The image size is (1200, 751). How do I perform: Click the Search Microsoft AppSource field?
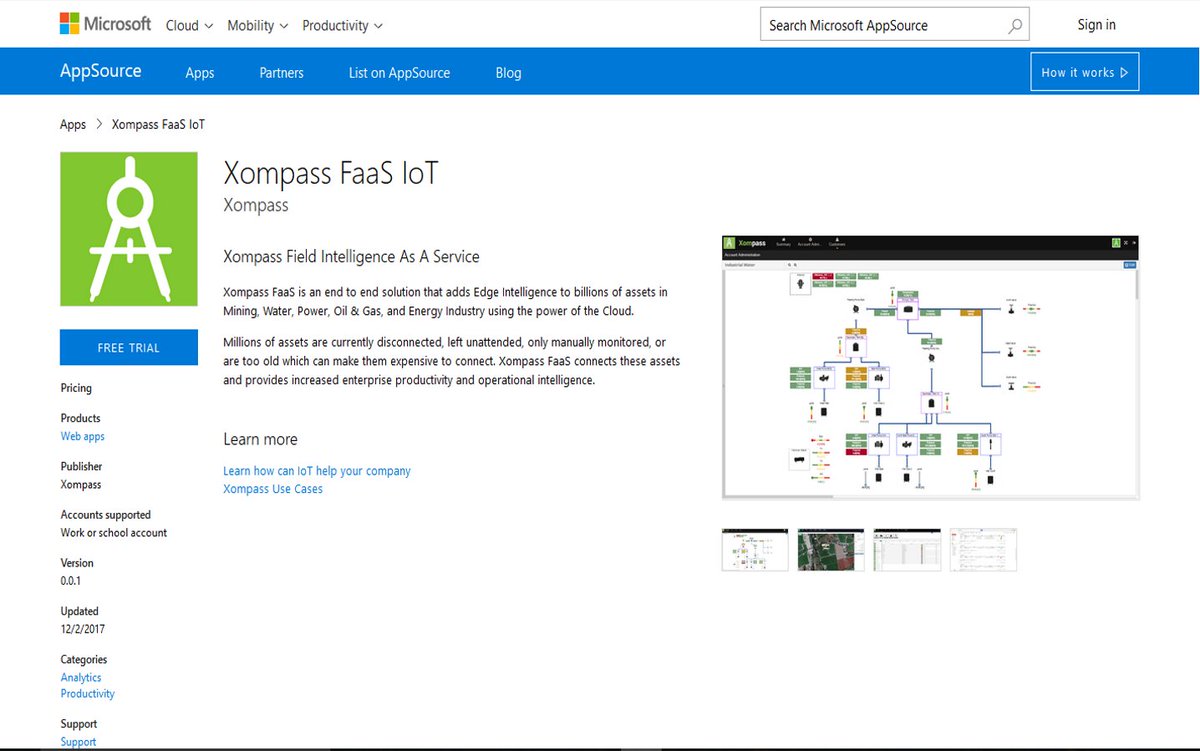894,25
